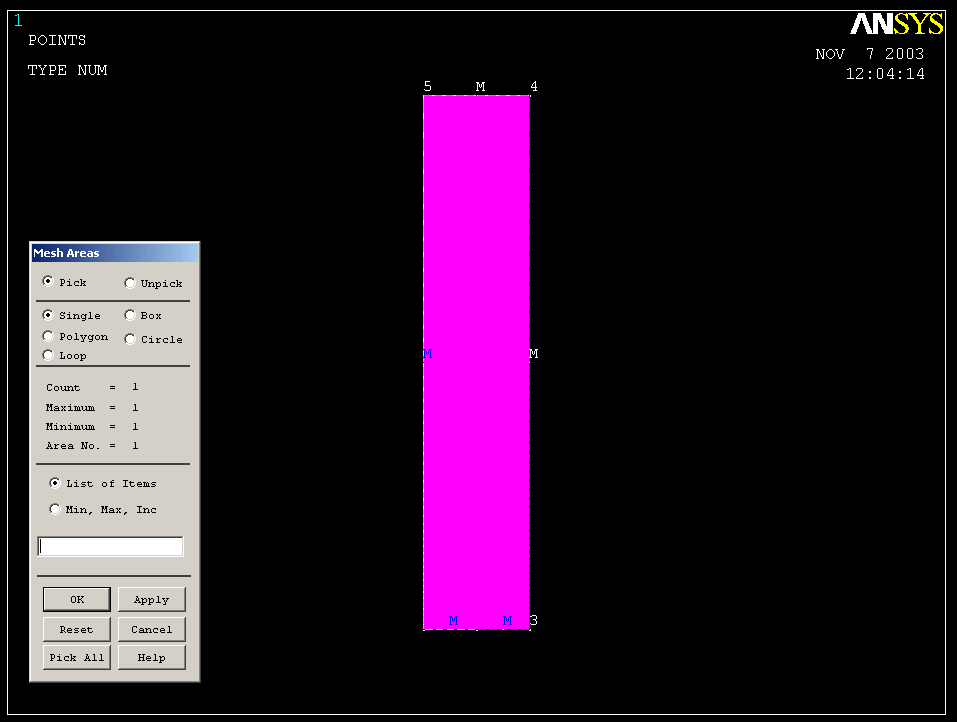Open Help for Mesh Areas
The image size is (957, 722).
[151, 657]
